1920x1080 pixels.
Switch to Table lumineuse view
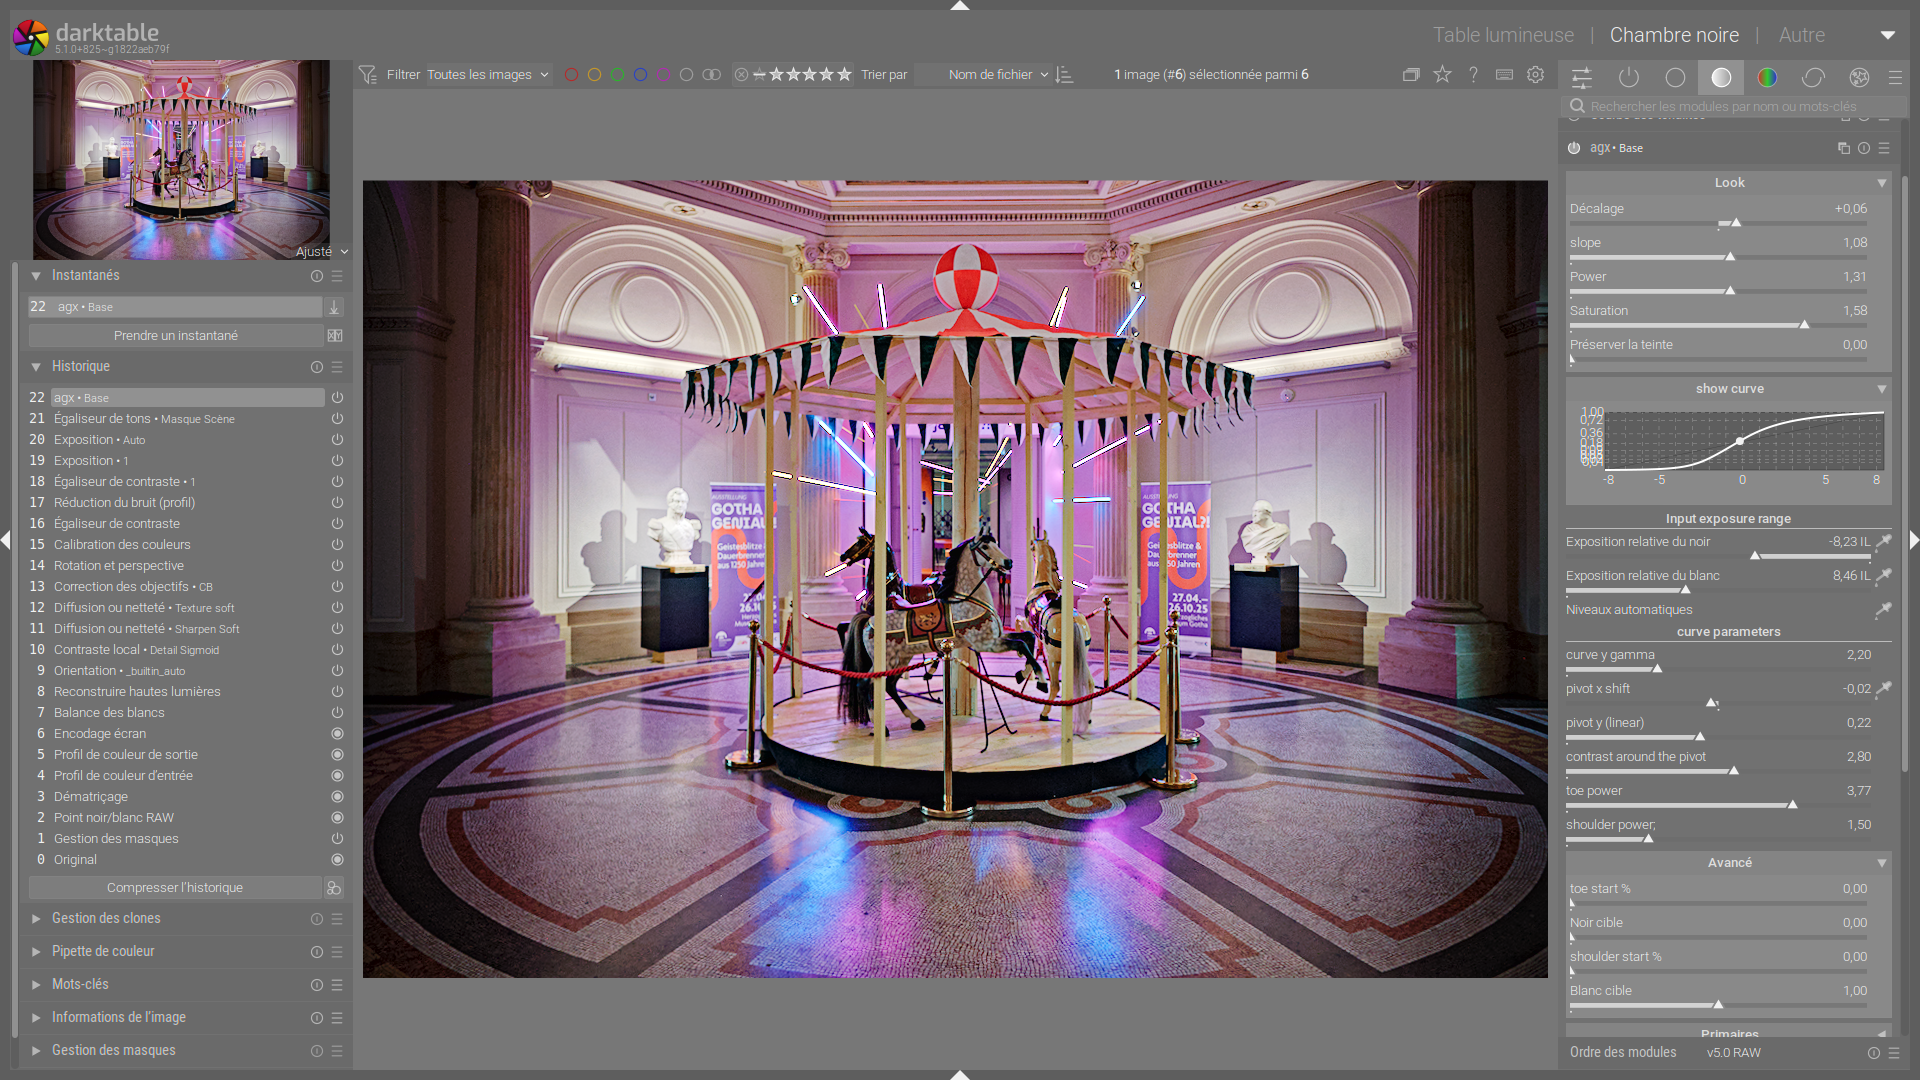[x=1502, y=35]
